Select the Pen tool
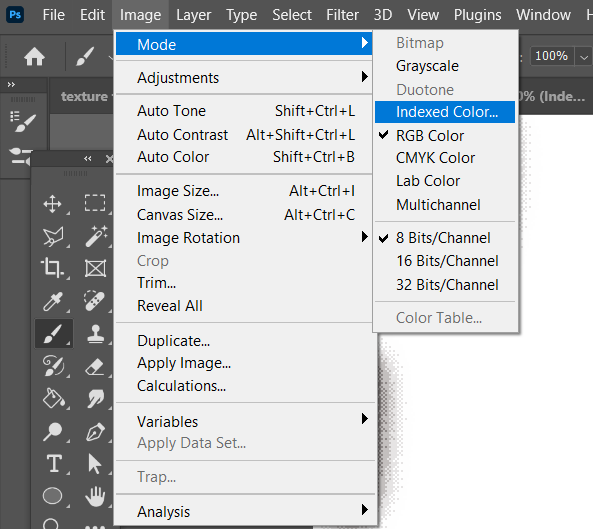Image resolution: width=593 pixels, height=529 pixels. tap(95, 432)
